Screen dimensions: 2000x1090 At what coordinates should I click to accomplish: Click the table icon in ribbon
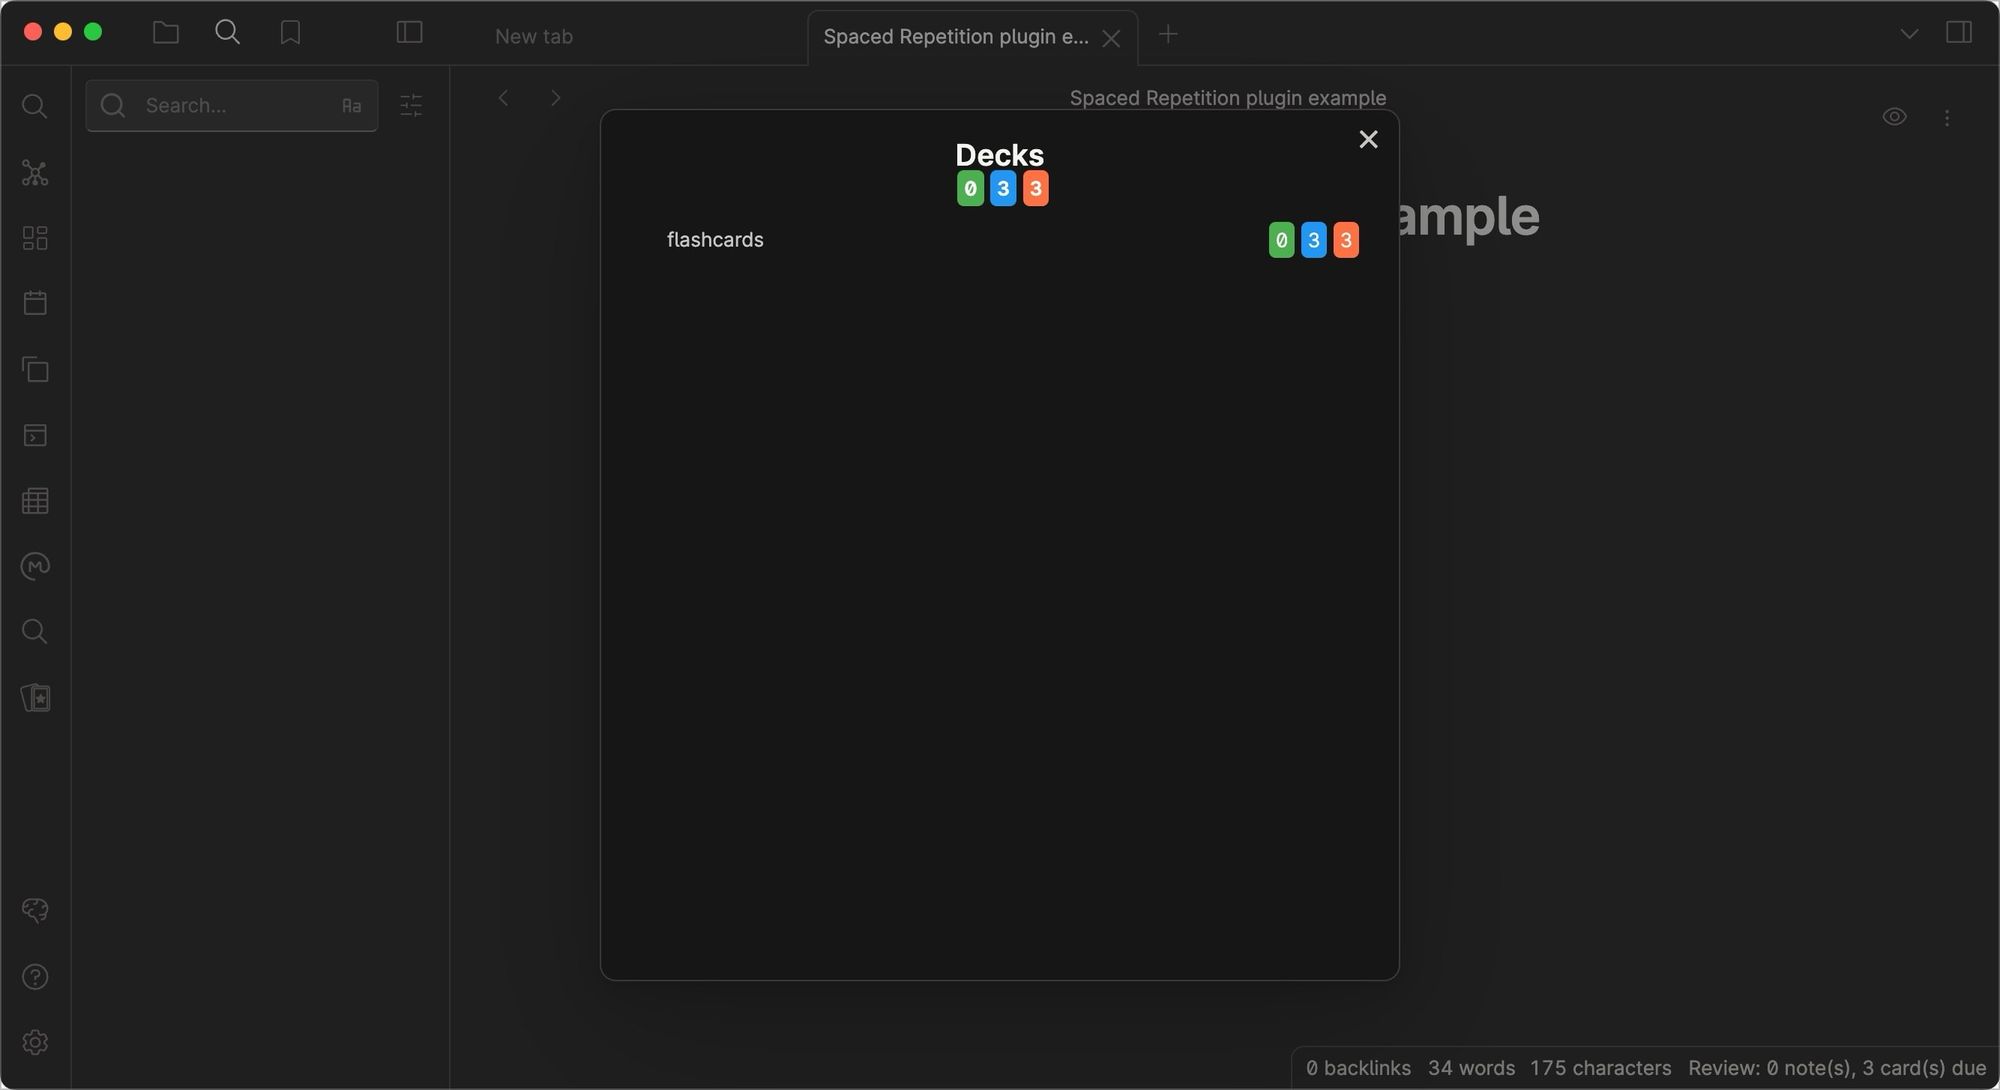point(35,501)
